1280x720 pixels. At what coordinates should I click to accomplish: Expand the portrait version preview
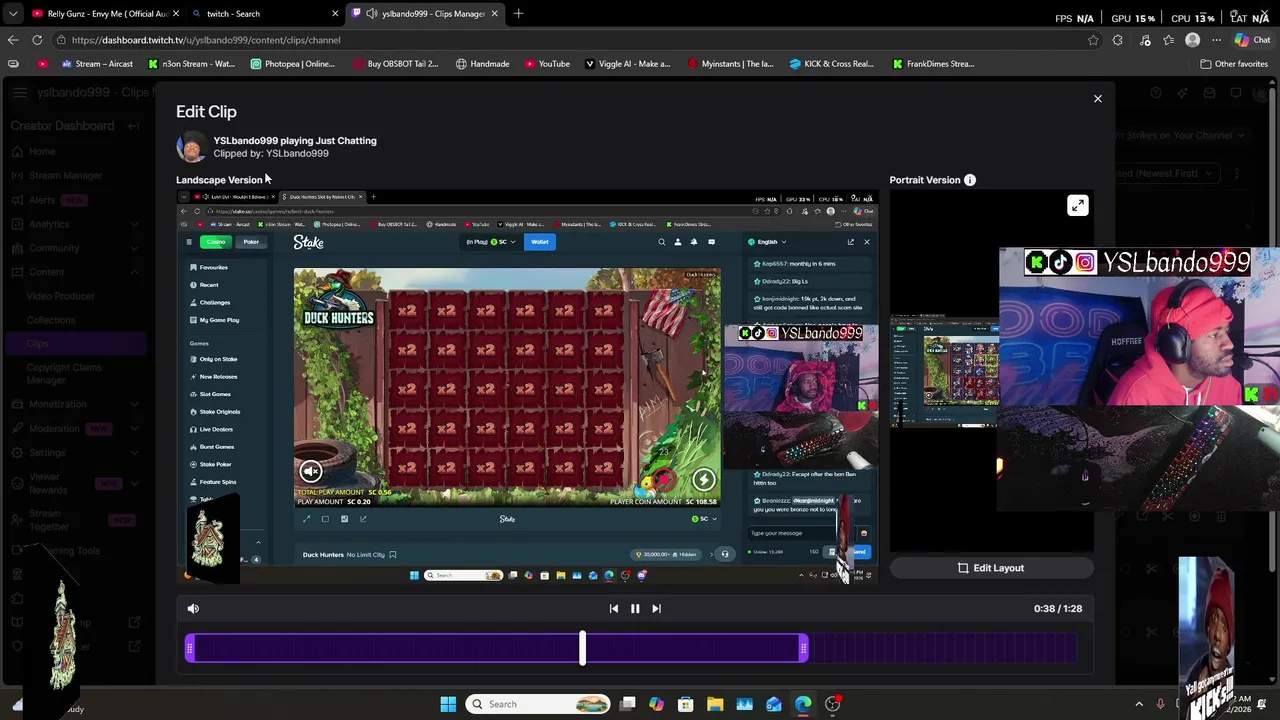tap(1077, 205)
